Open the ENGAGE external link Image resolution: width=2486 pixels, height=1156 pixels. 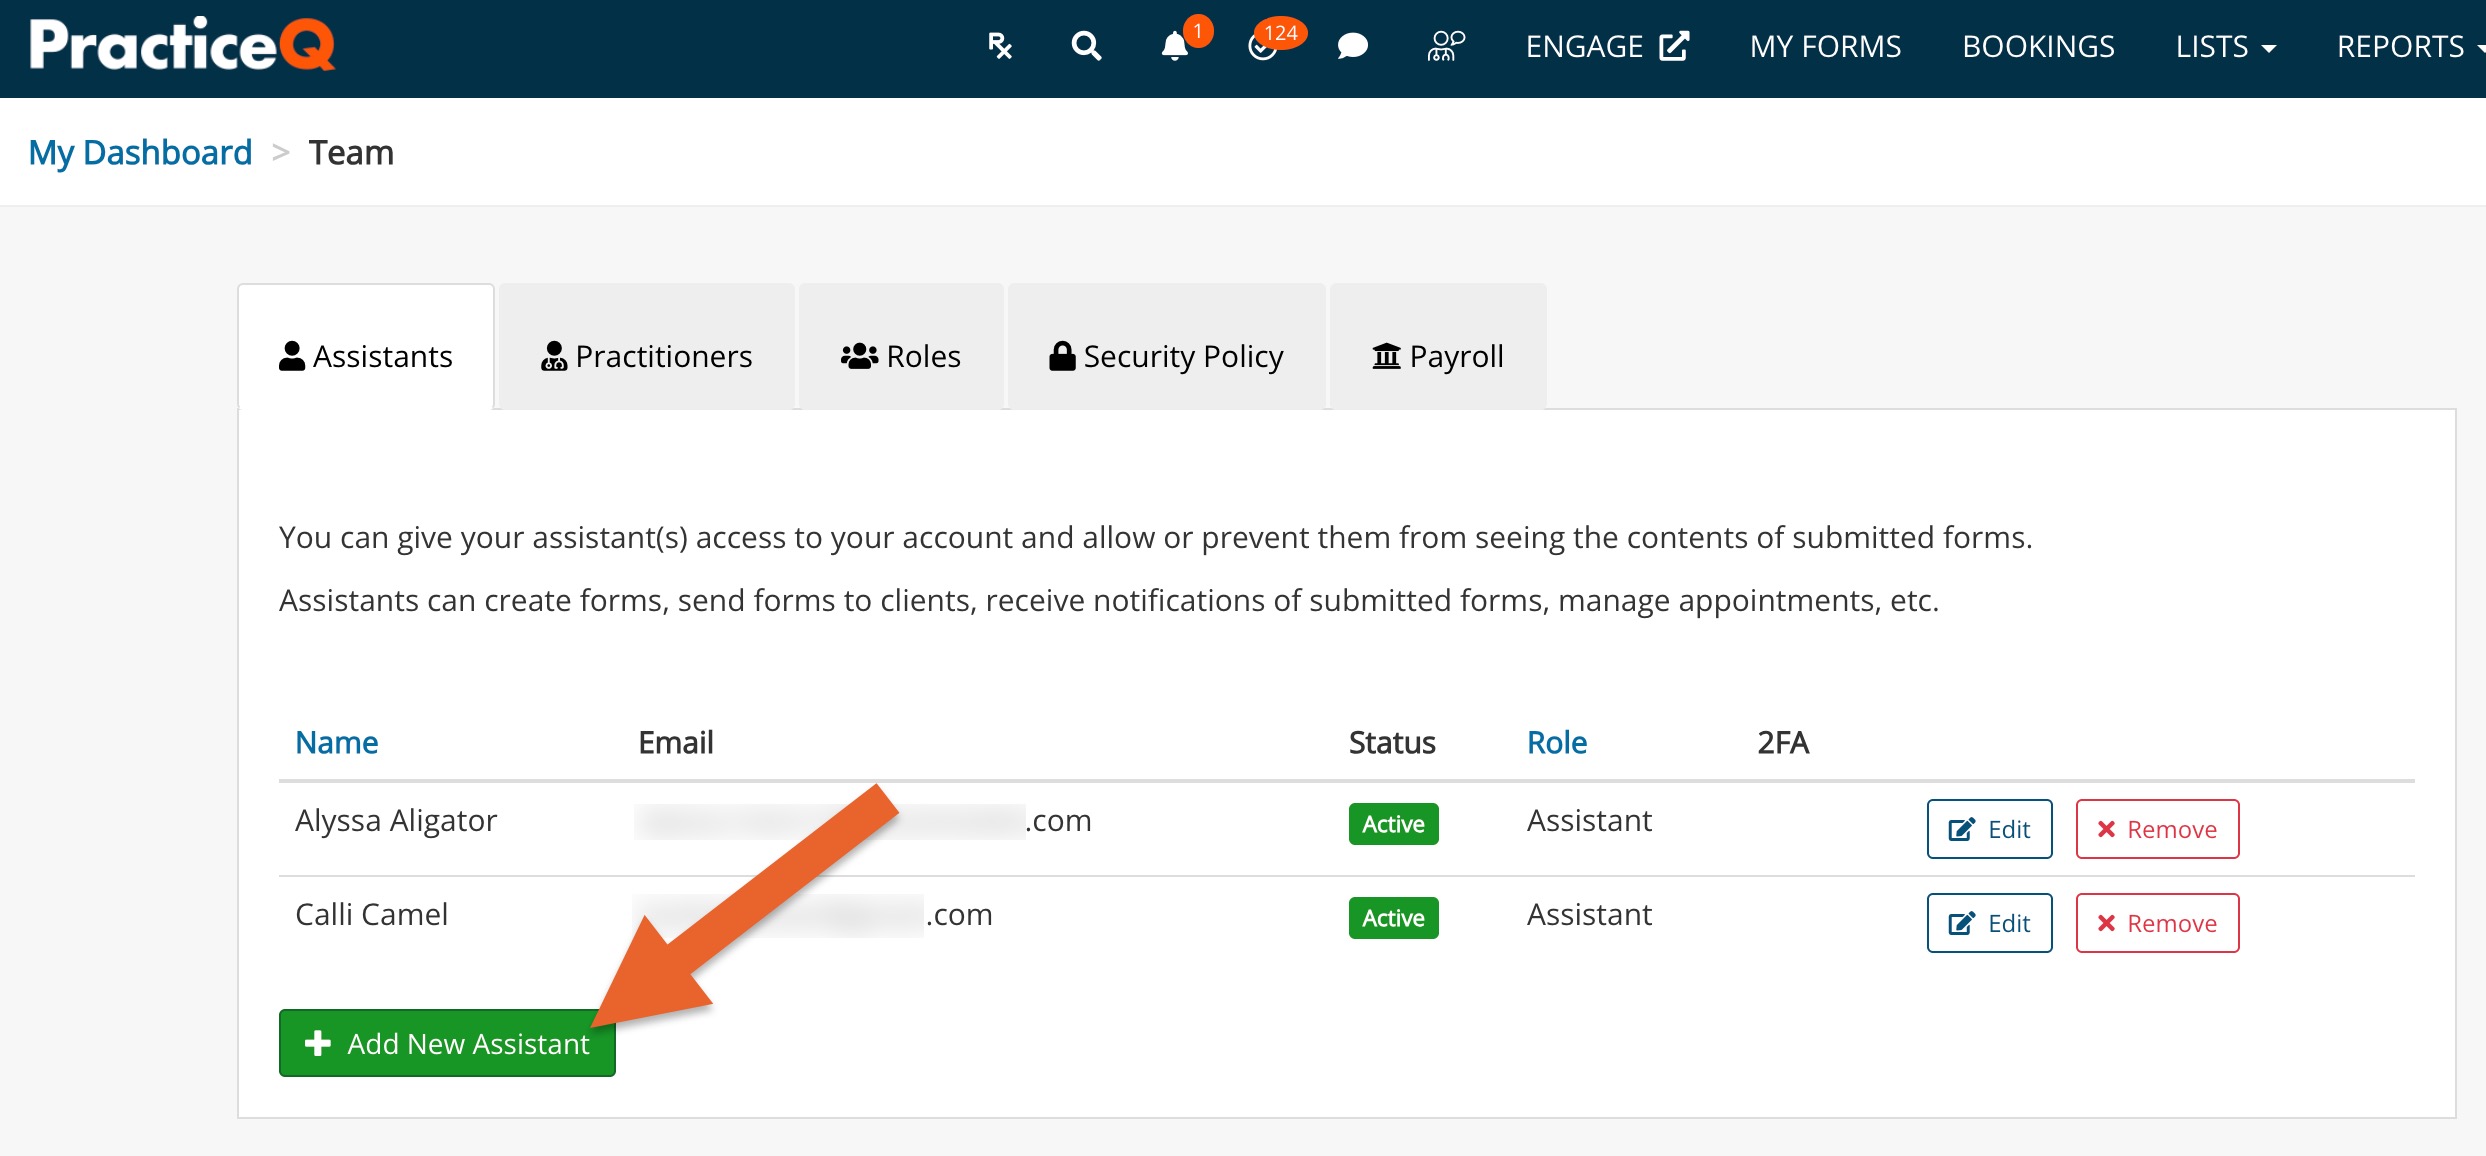(1606, 46)
